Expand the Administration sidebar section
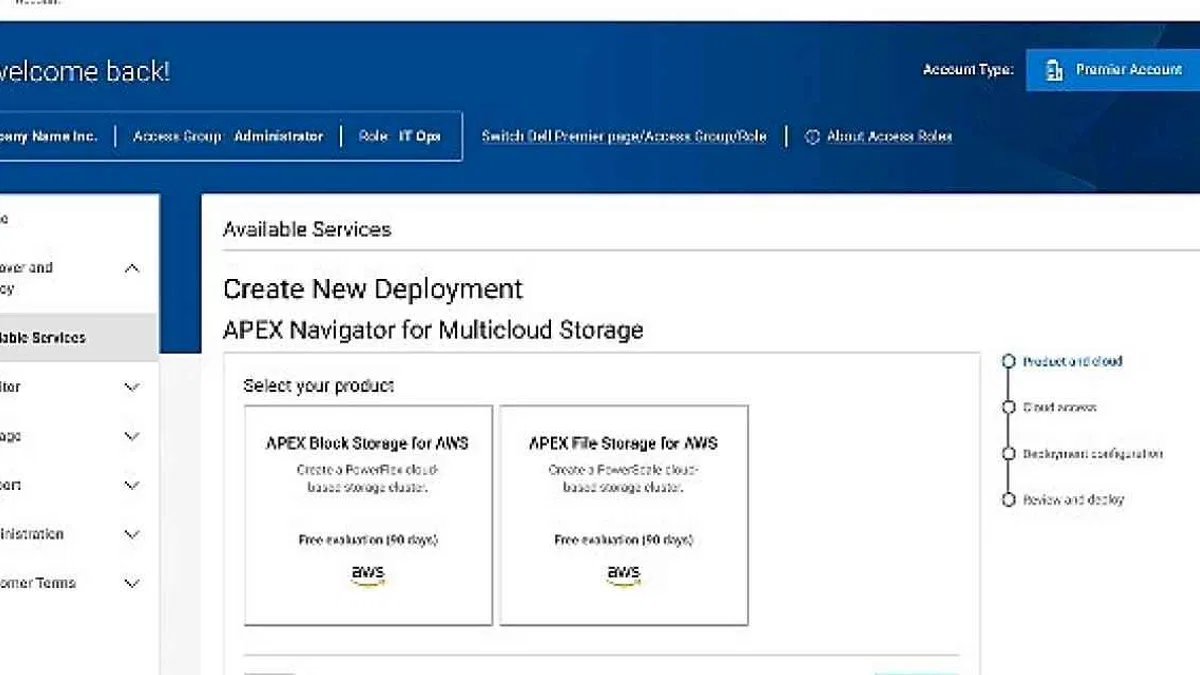1200x675 pixels. click(x=131, y=534)
